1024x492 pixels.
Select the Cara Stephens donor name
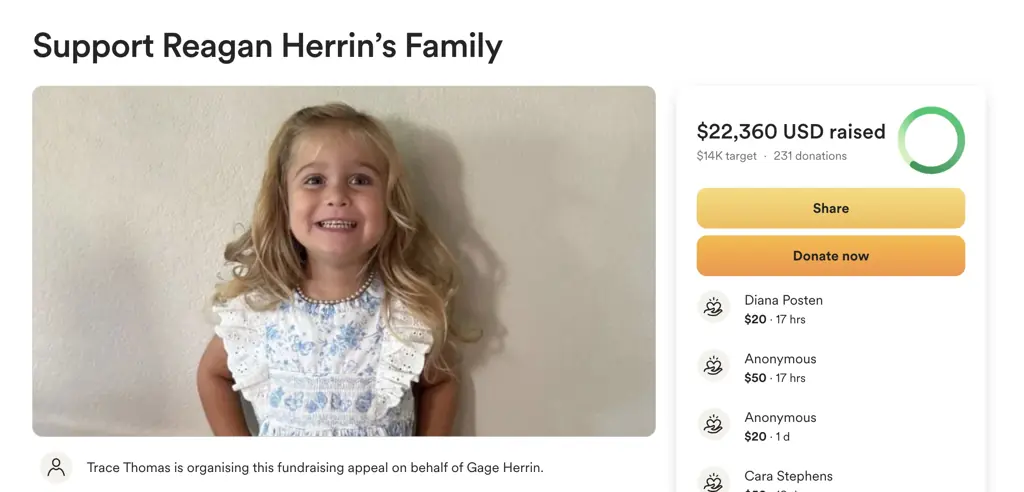tap(788, 476)
